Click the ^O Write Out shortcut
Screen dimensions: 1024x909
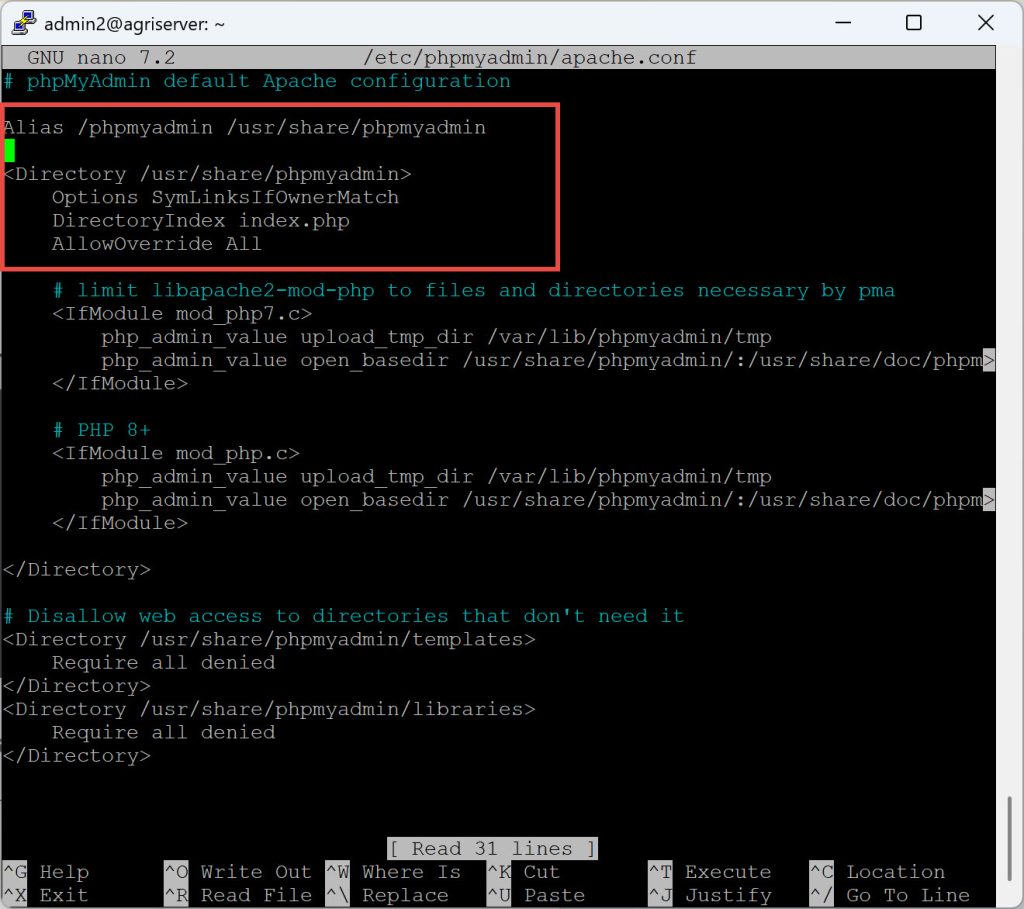238,872
